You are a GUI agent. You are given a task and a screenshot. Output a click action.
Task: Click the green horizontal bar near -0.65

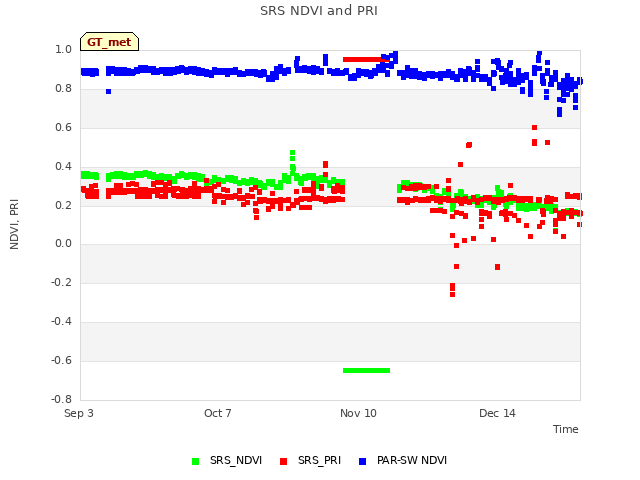(367, 371)
